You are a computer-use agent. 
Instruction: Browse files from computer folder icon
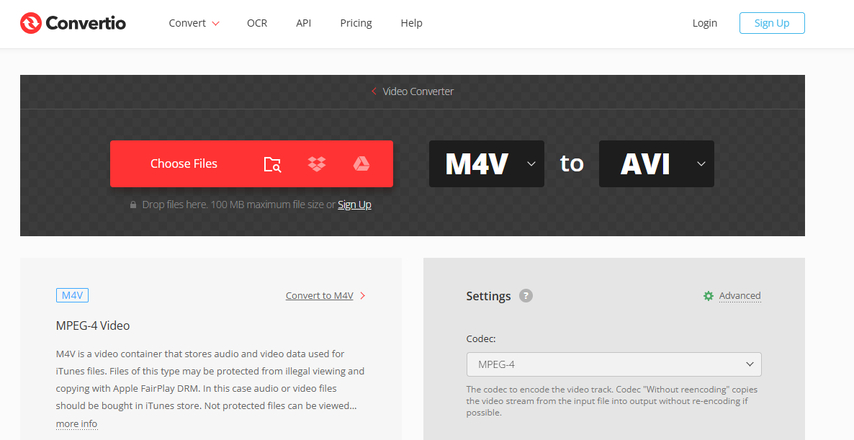pyautogui.click(x=272, y=164)
